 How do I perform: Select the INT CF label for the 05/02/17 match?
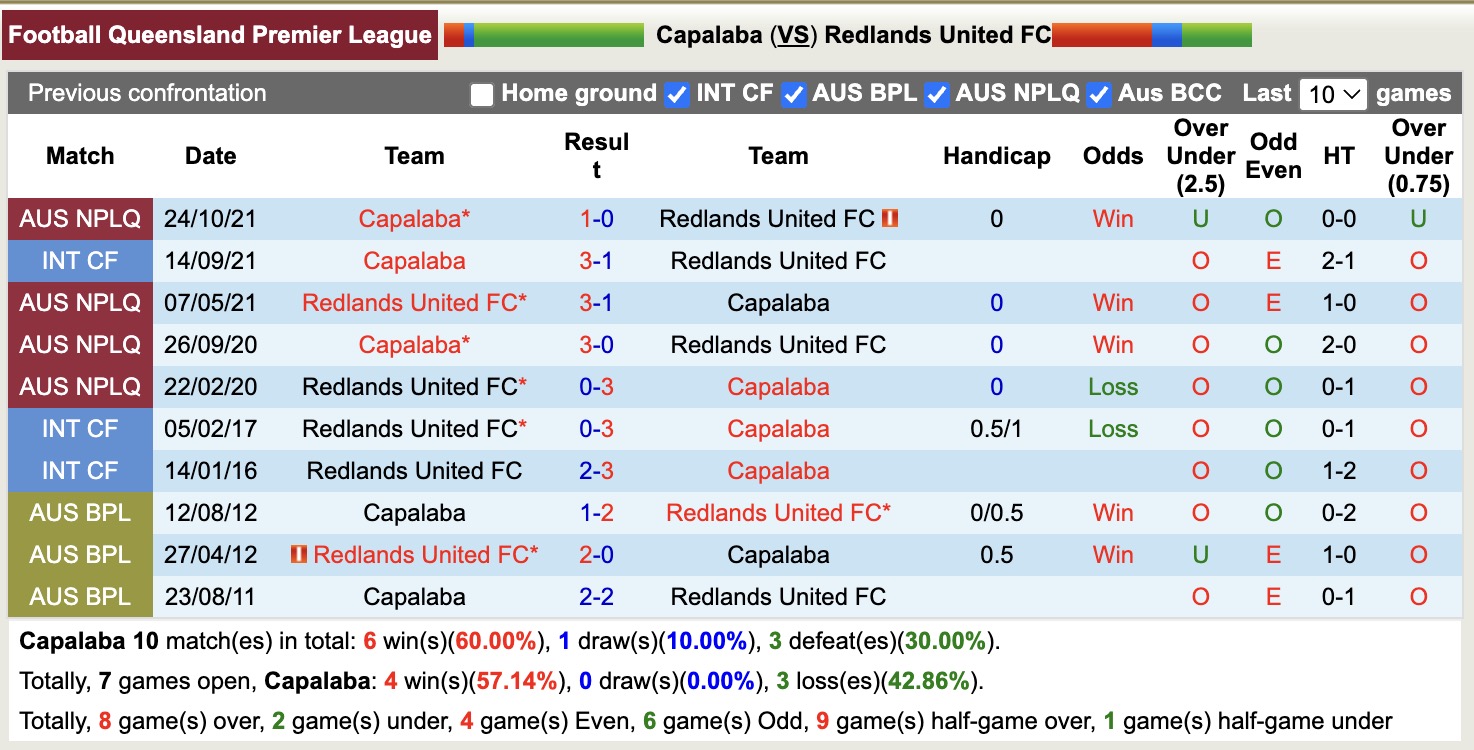click(x=80, y=428)
